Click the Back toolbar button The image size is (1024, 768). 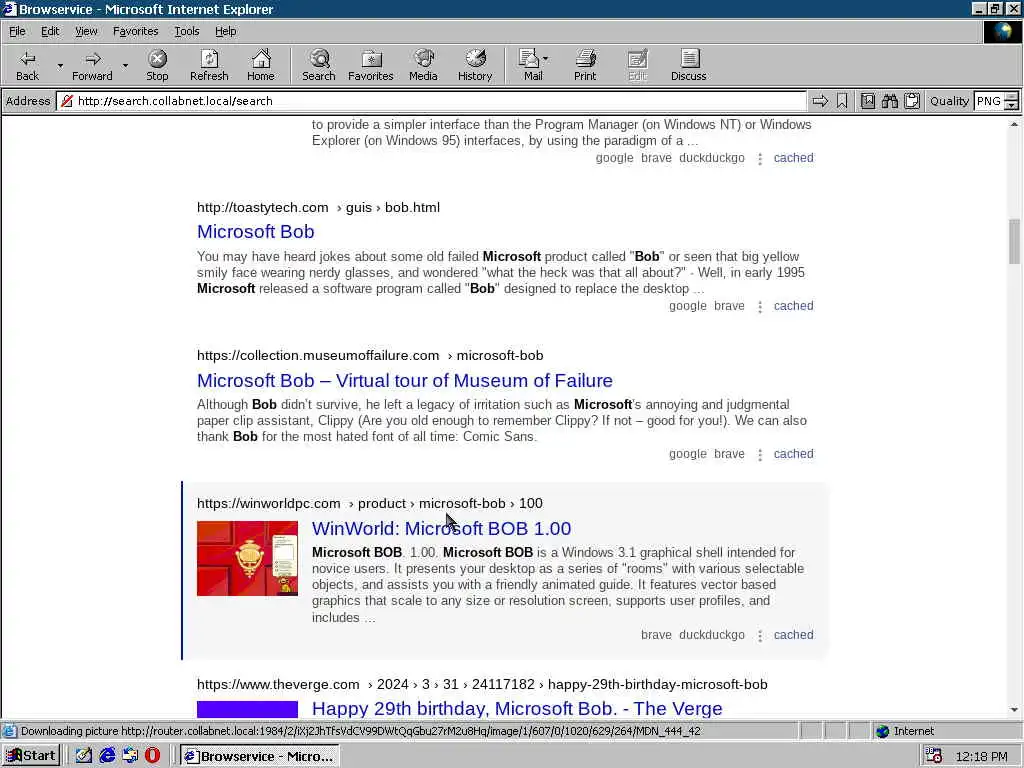27,65
